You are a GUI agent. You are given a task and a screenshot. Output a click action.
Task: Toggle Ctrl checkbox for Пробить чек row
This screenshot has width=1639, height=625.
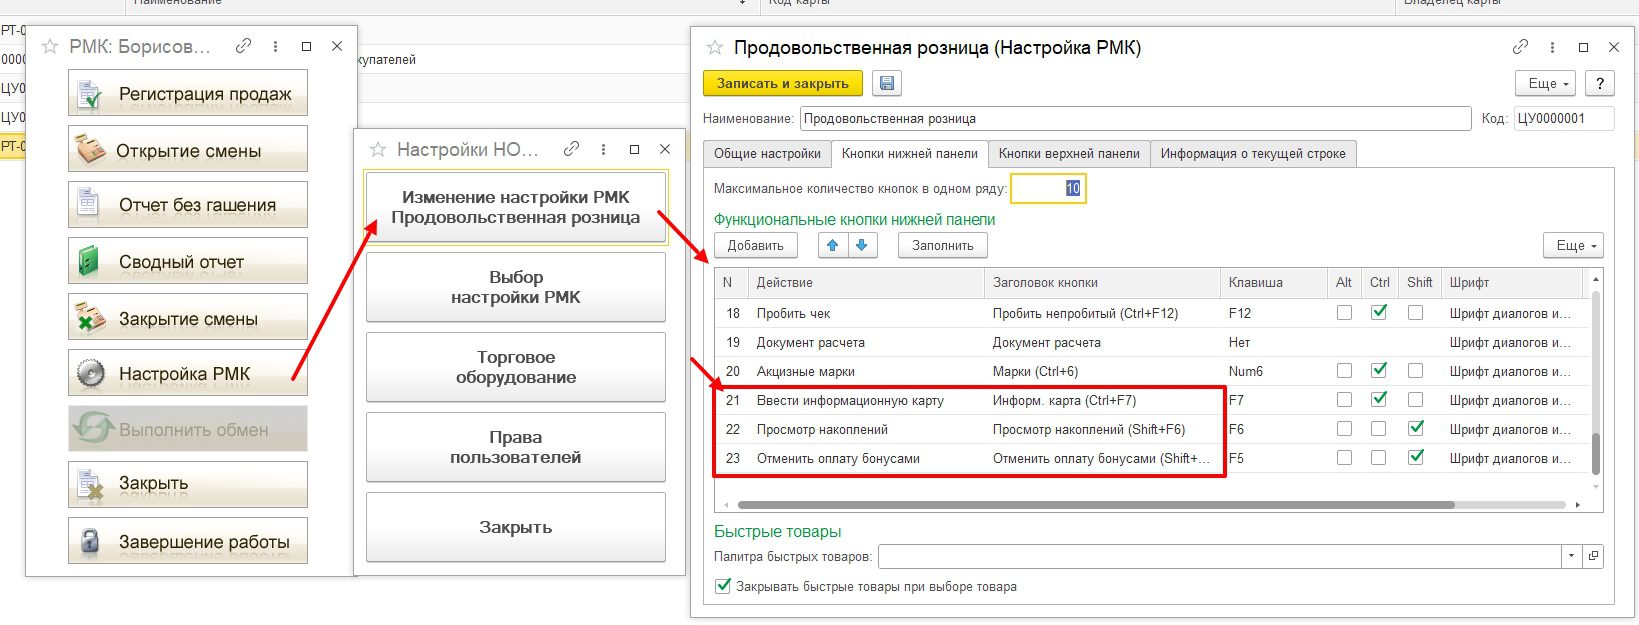[x=1379, y=313]
